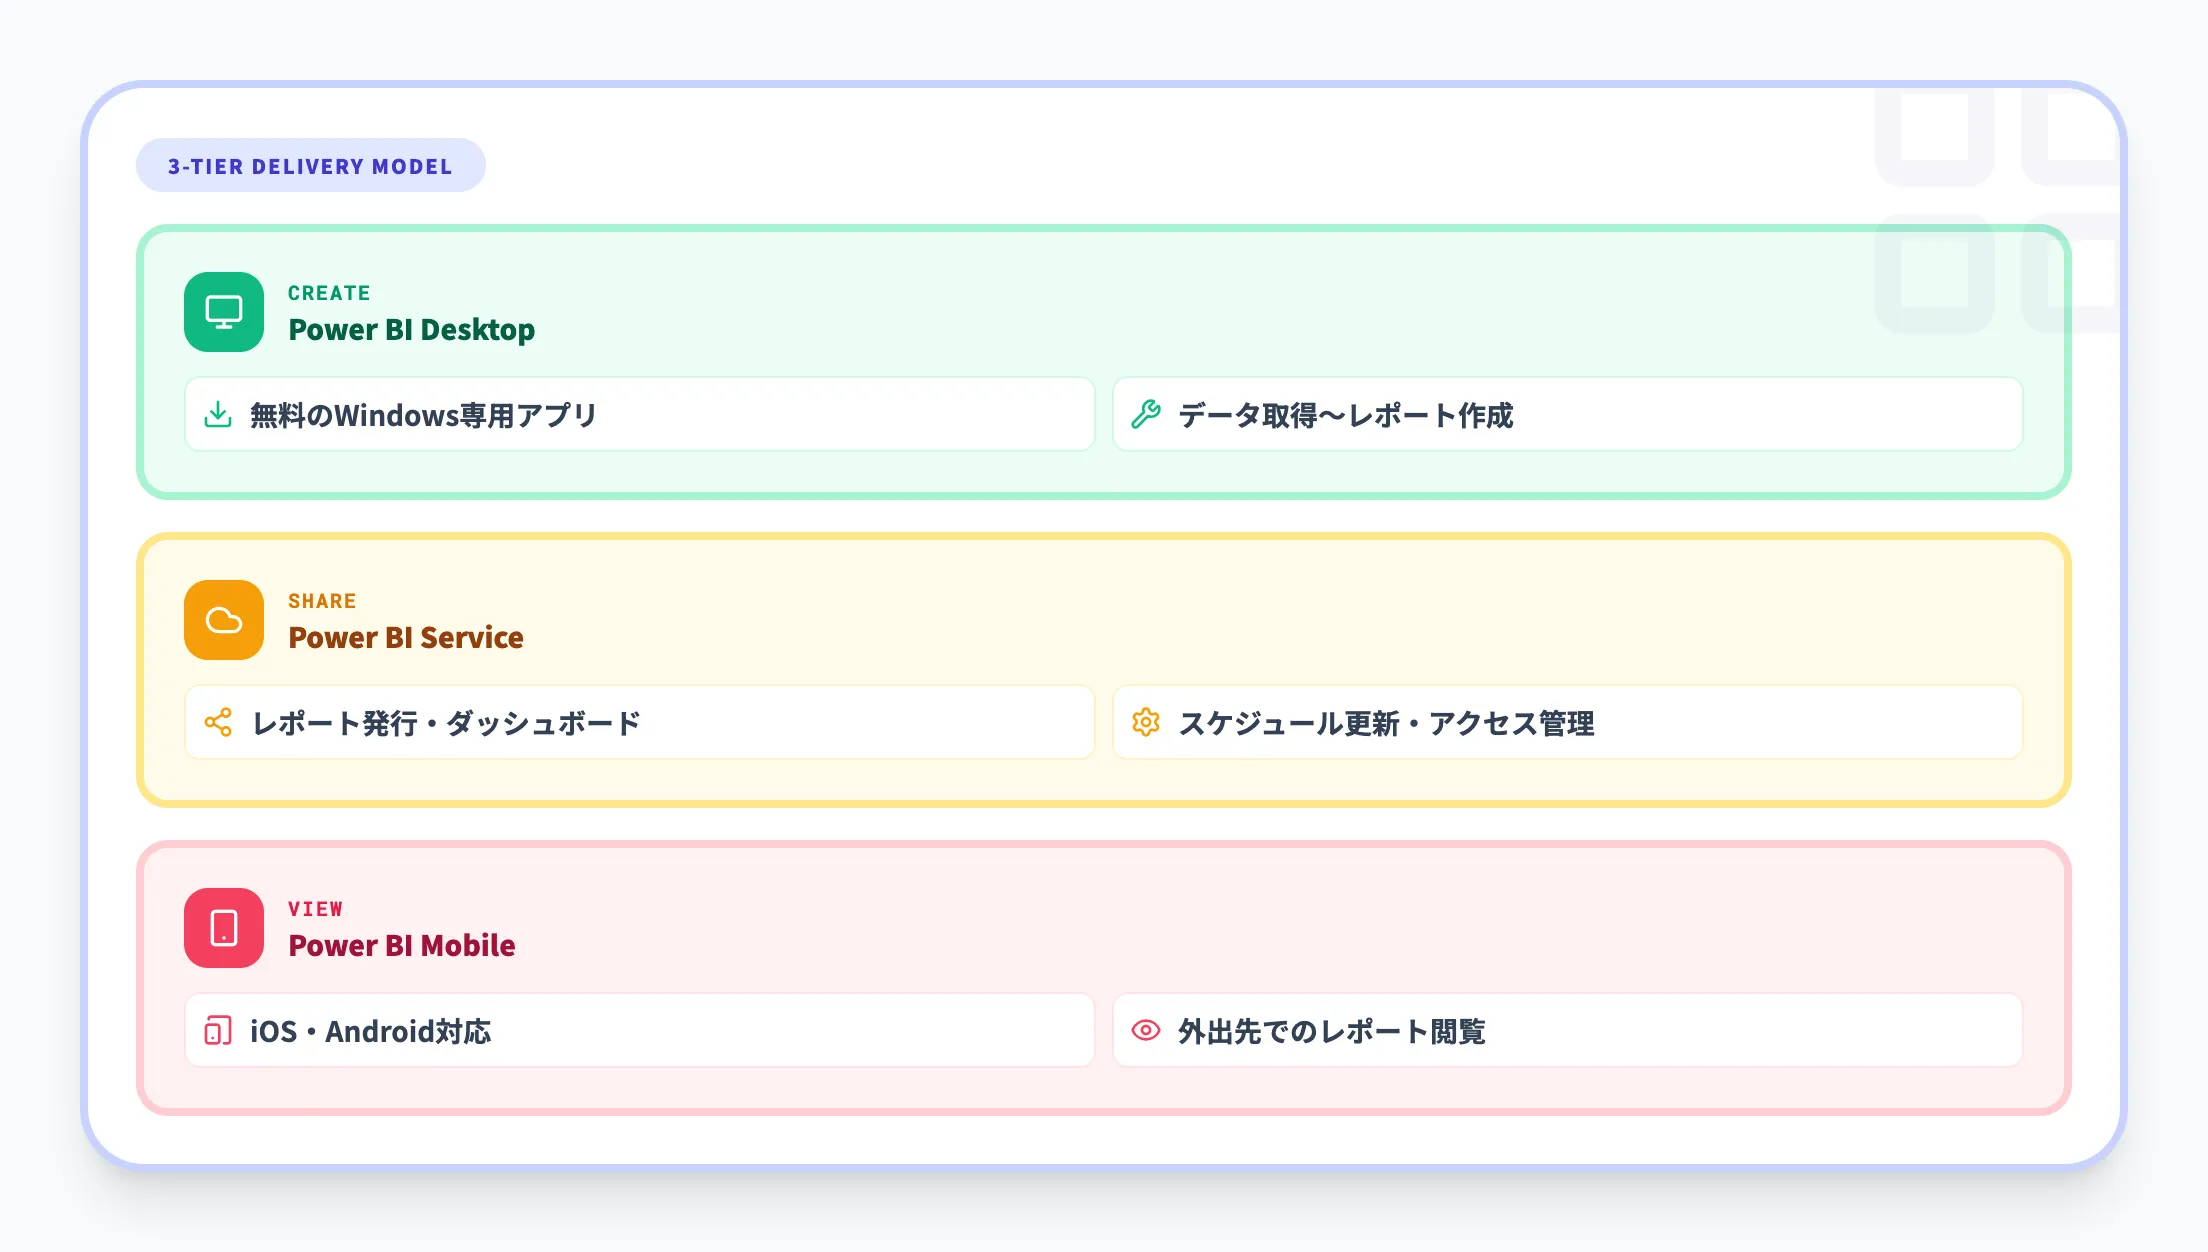Click the 無料のWindows専用アプリ text
The image size is (2208, 1252).
pyautogui.click(x=423, y=415)
